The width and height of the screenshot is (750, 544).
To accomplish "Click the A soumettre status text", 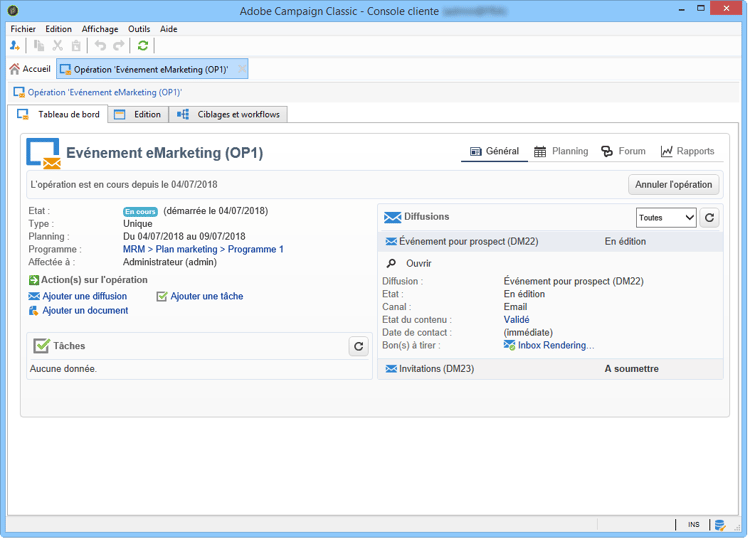I will coord(631,369).
